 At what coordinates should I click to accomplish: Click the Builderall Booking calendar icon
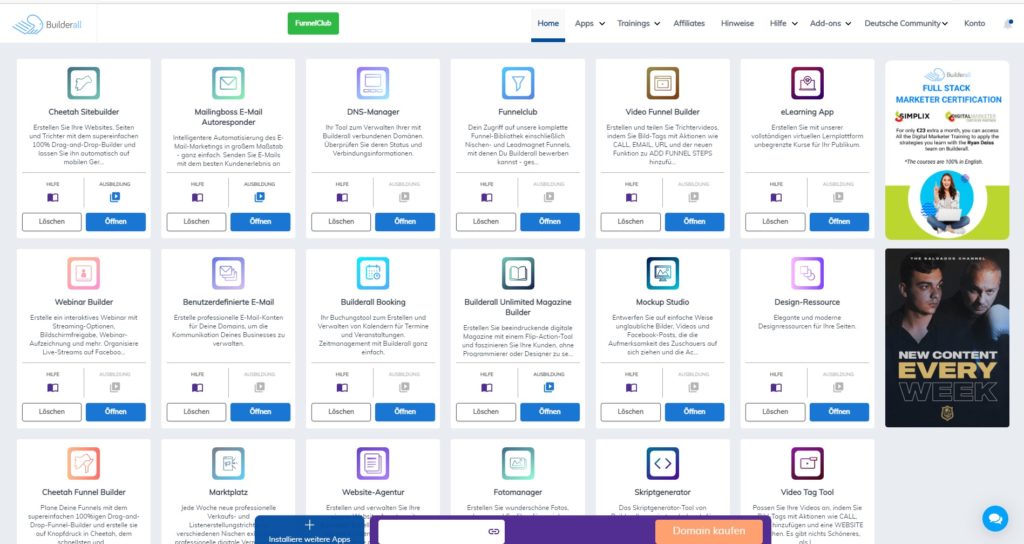(373, 273)
